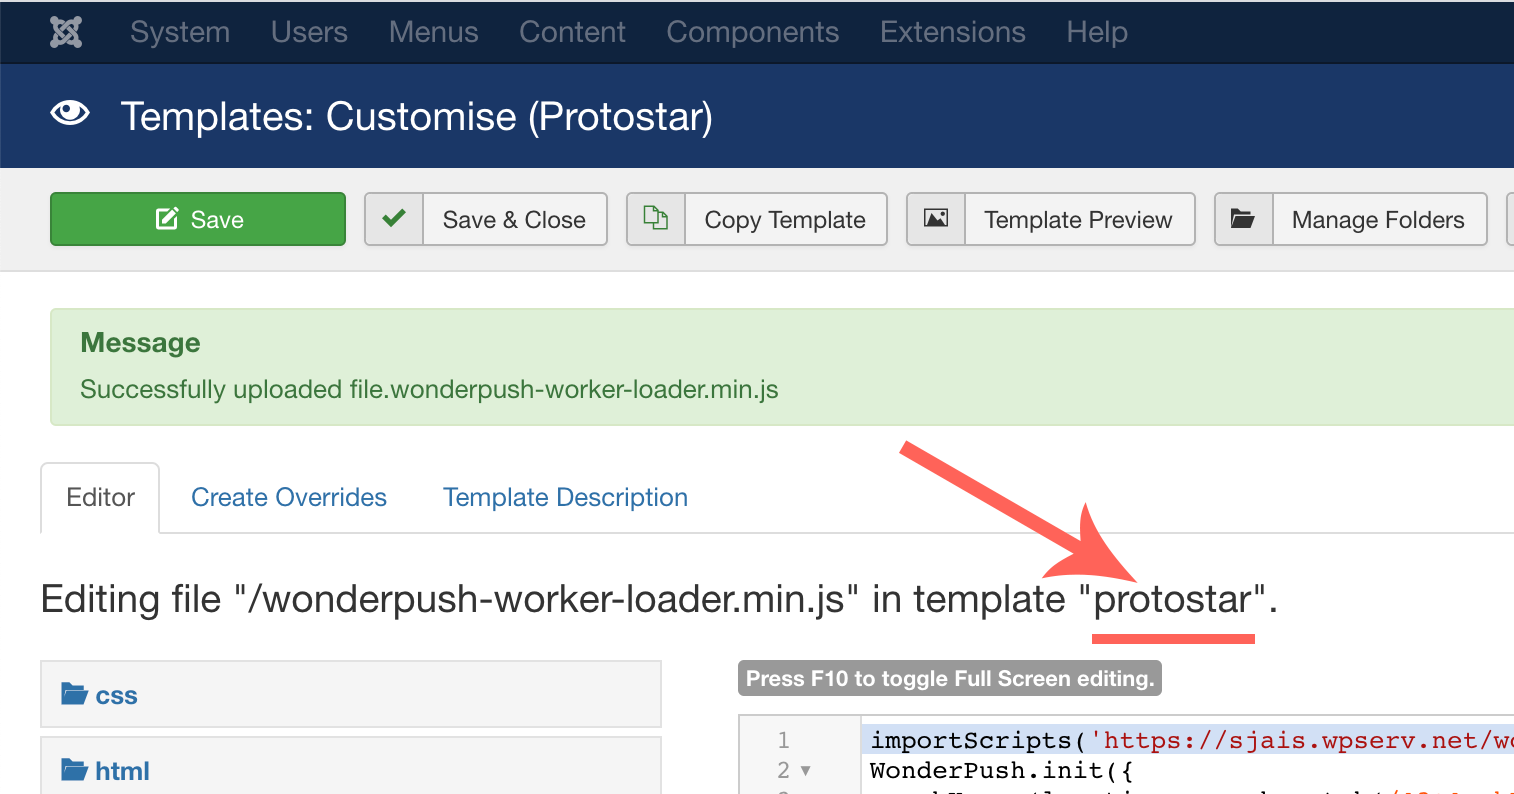This screenshot has width=1514, height=794.
Task: Switch to the Template Description tab
Action: point(565,497)
